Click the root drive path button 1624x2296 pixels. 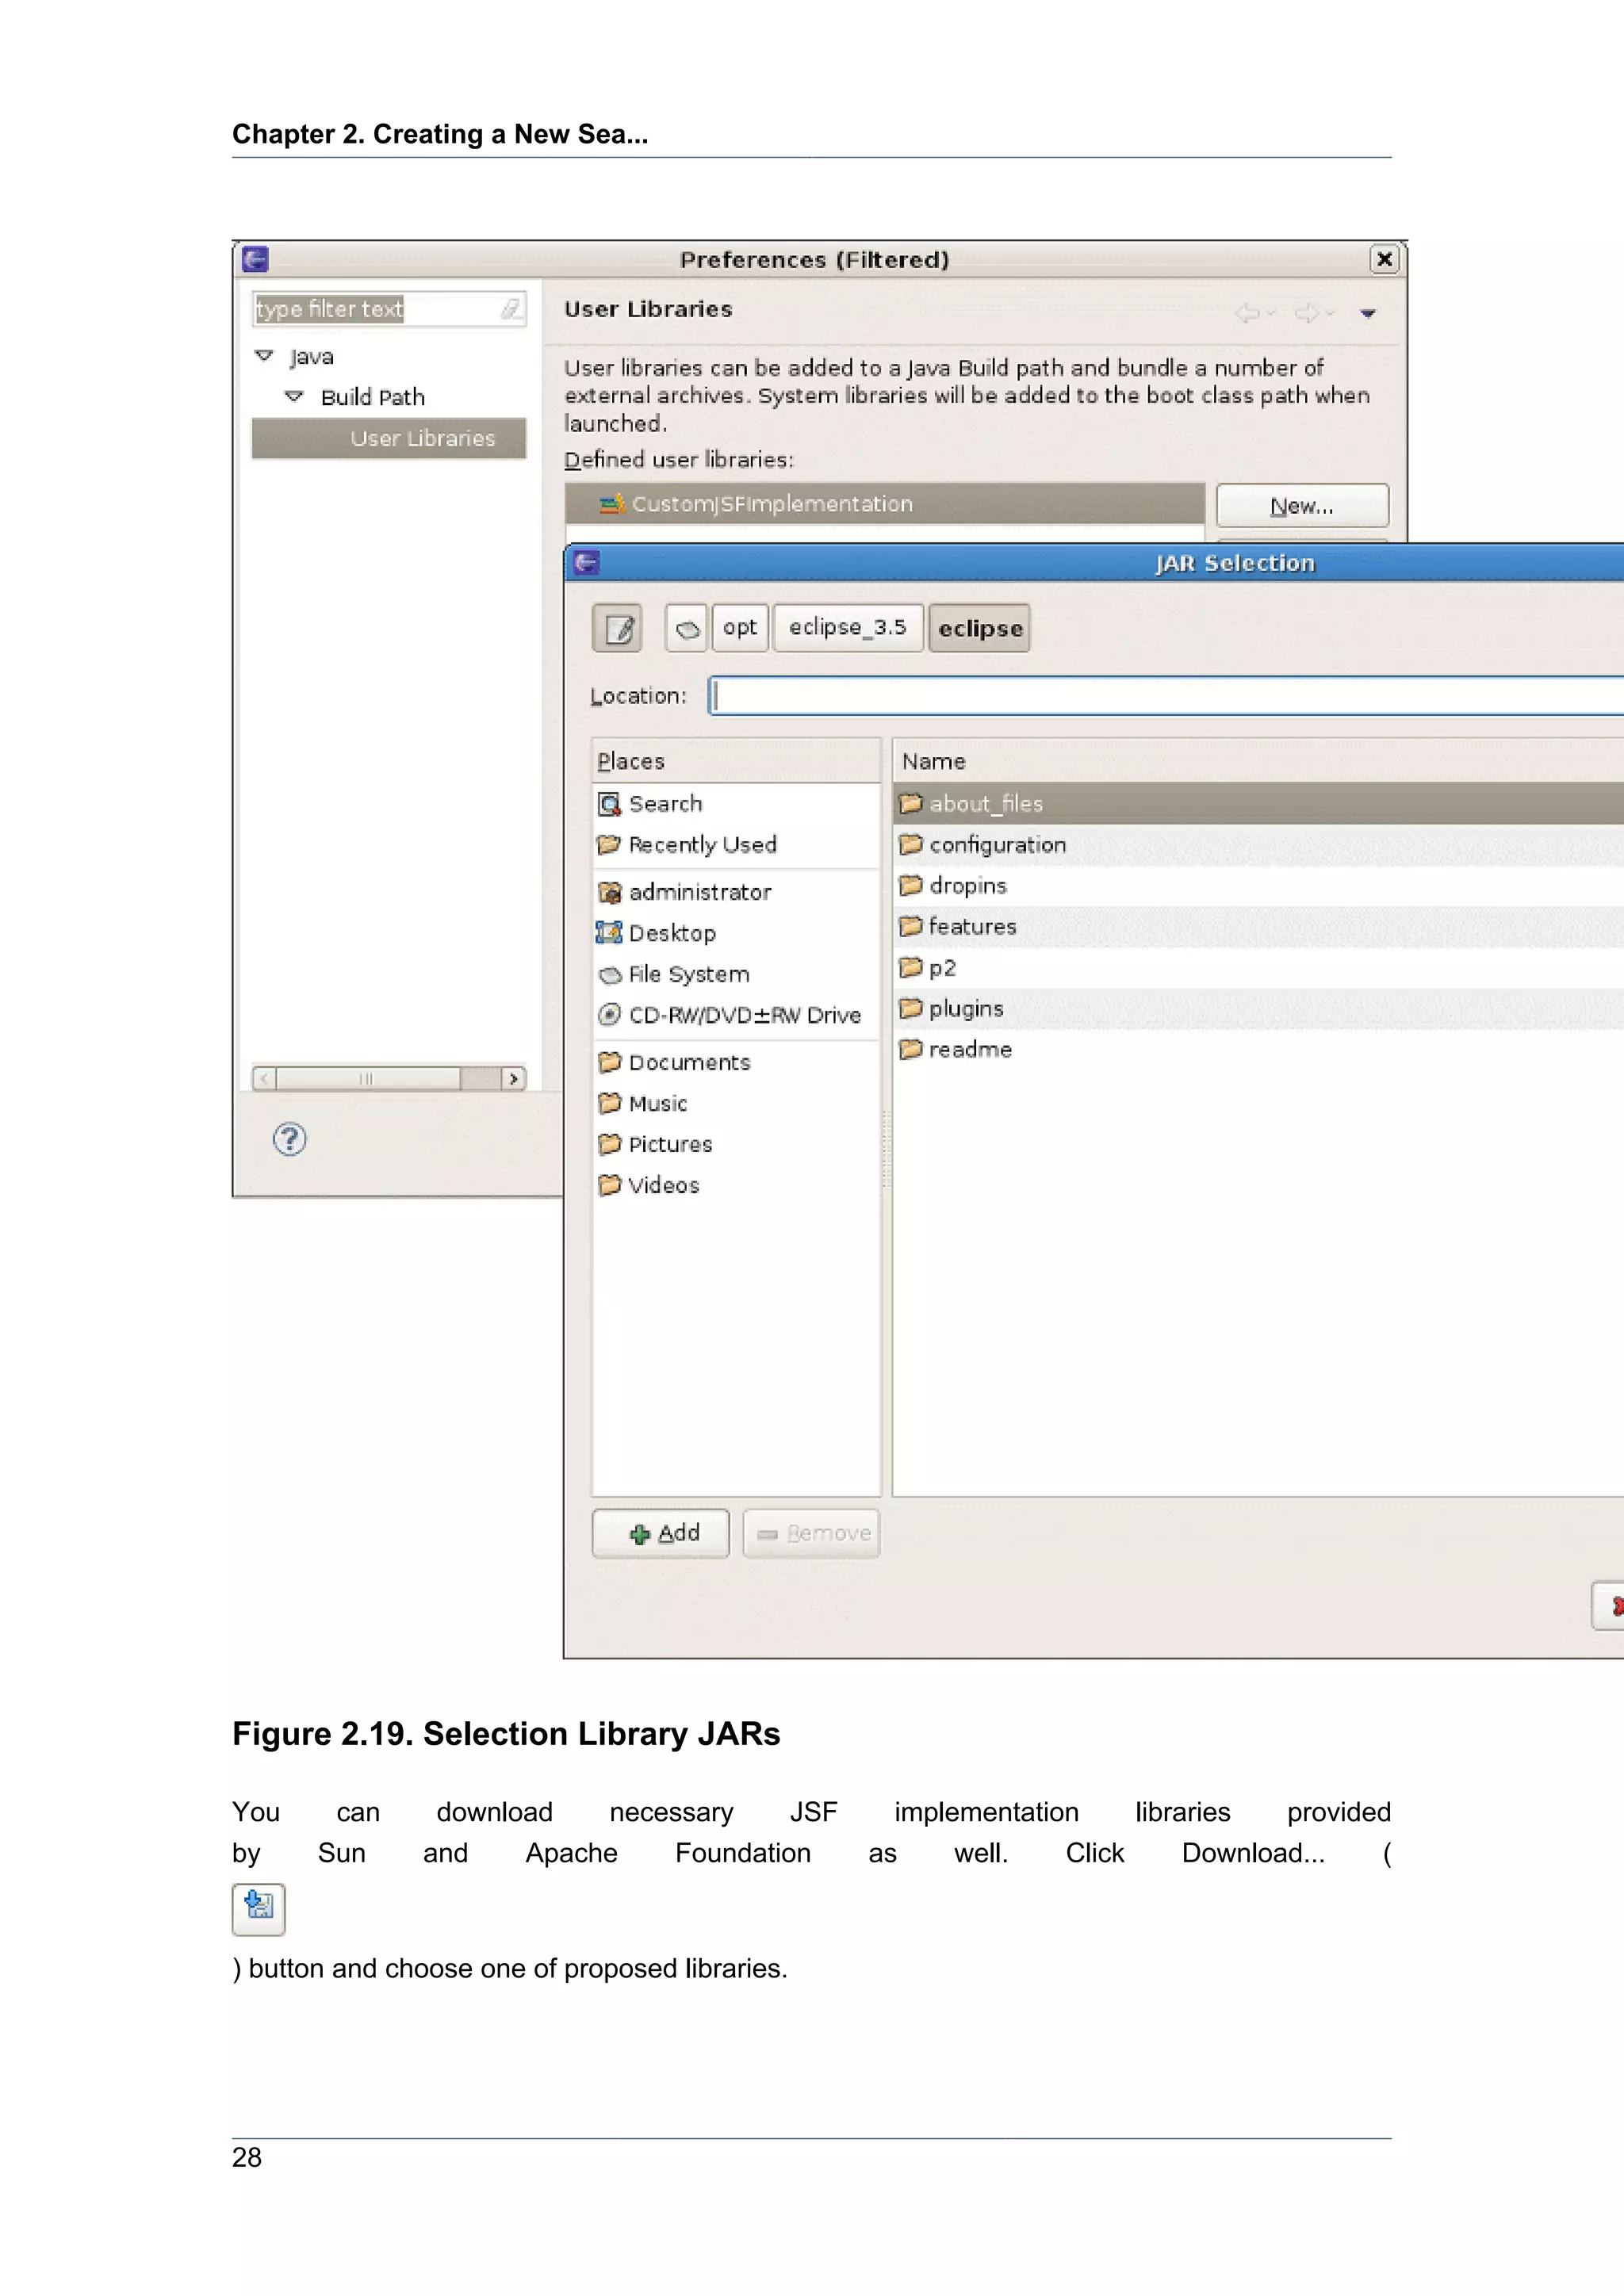687,628
